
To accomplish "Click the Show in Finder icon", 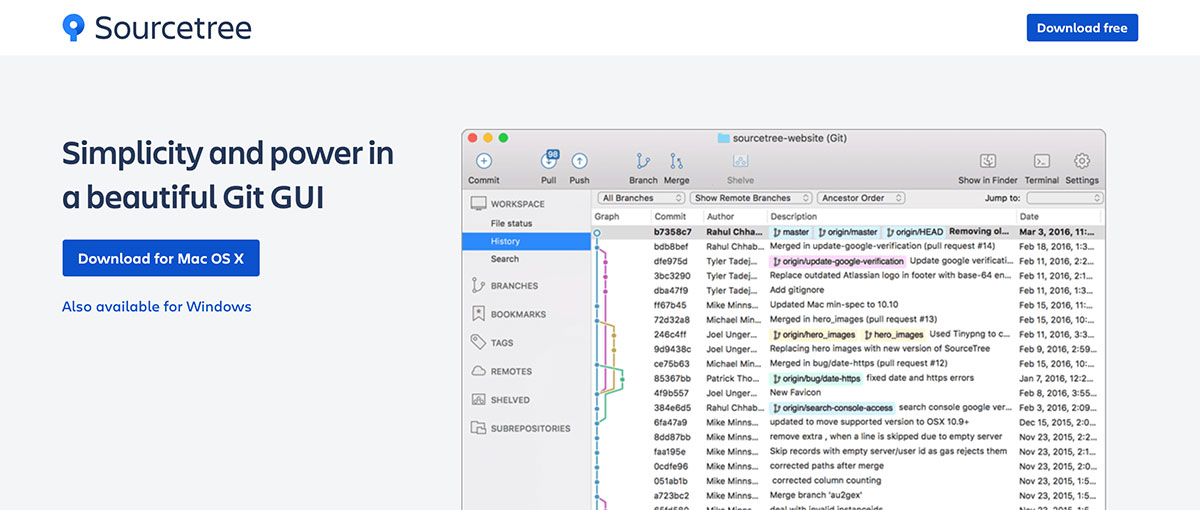I will pyautogui.click(x=988, y=161).
